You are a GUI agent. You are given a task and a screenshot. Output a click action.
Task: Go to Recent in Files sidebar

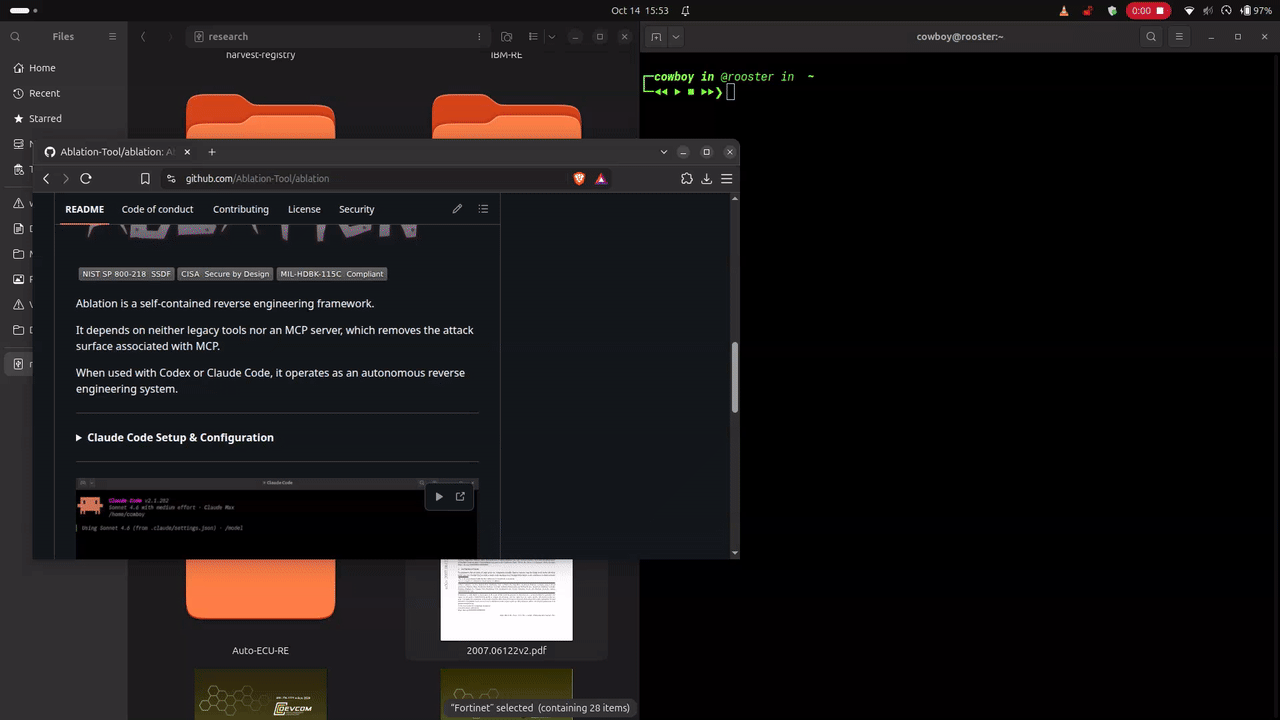(45, 93)
